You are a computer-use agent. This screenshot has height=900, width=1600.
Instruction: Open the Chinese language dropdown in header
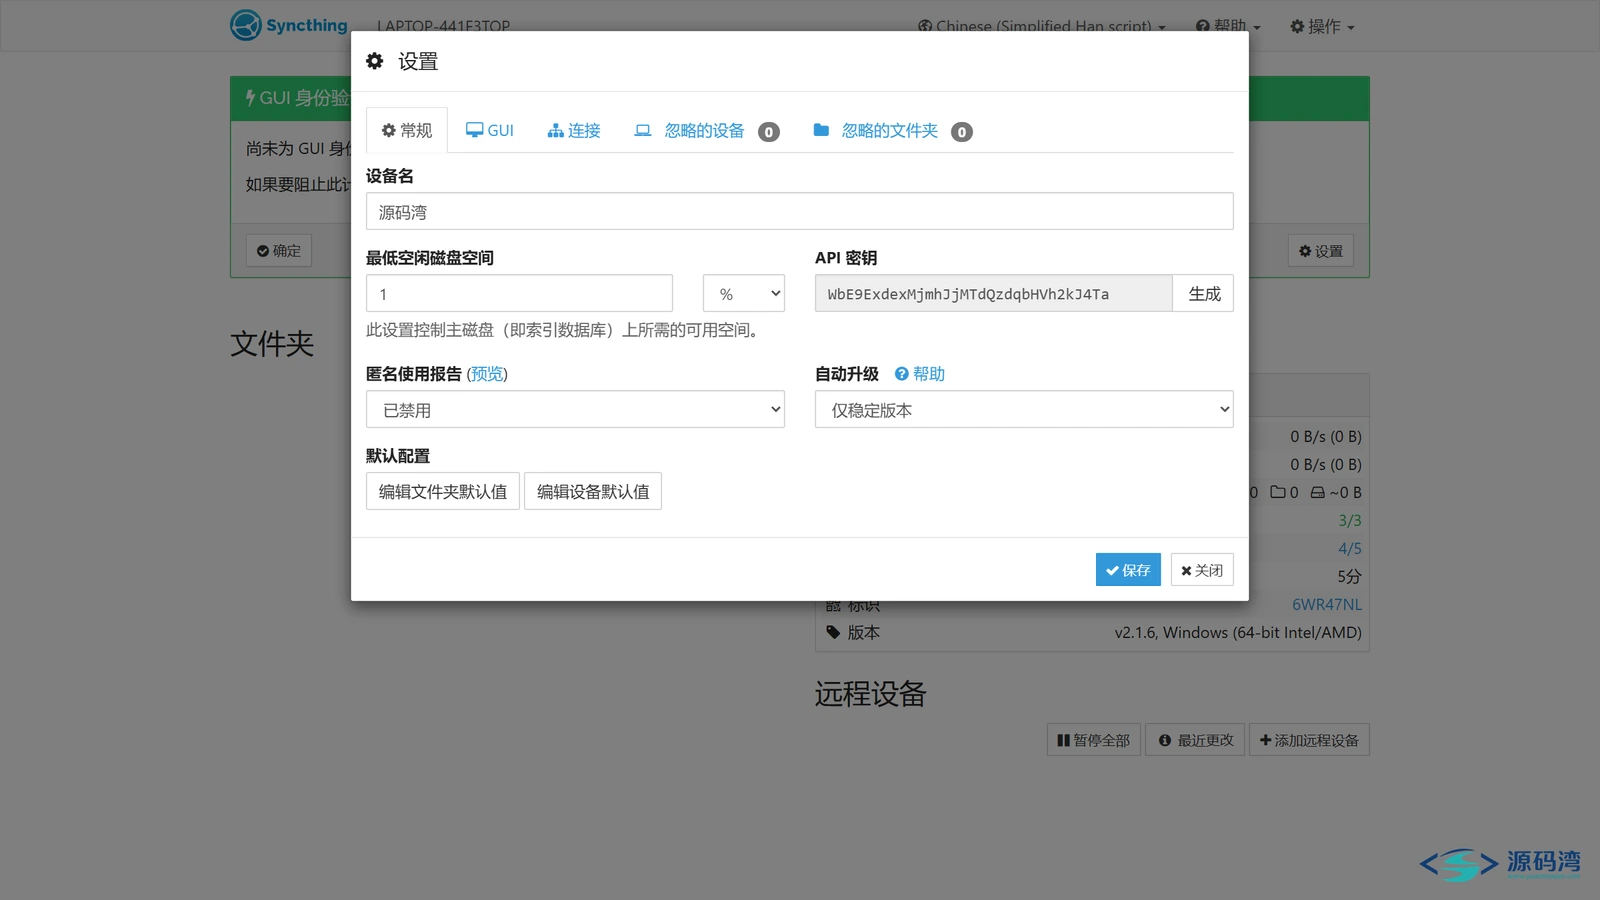1042,26
